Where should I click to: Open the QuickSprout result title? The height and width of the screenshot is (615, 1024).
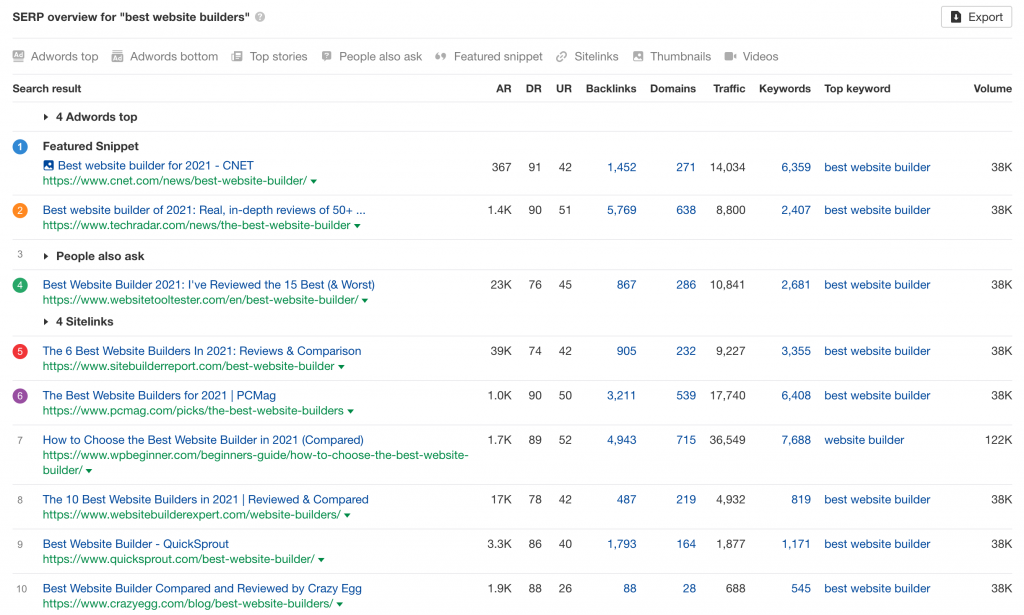coord(136,544)
